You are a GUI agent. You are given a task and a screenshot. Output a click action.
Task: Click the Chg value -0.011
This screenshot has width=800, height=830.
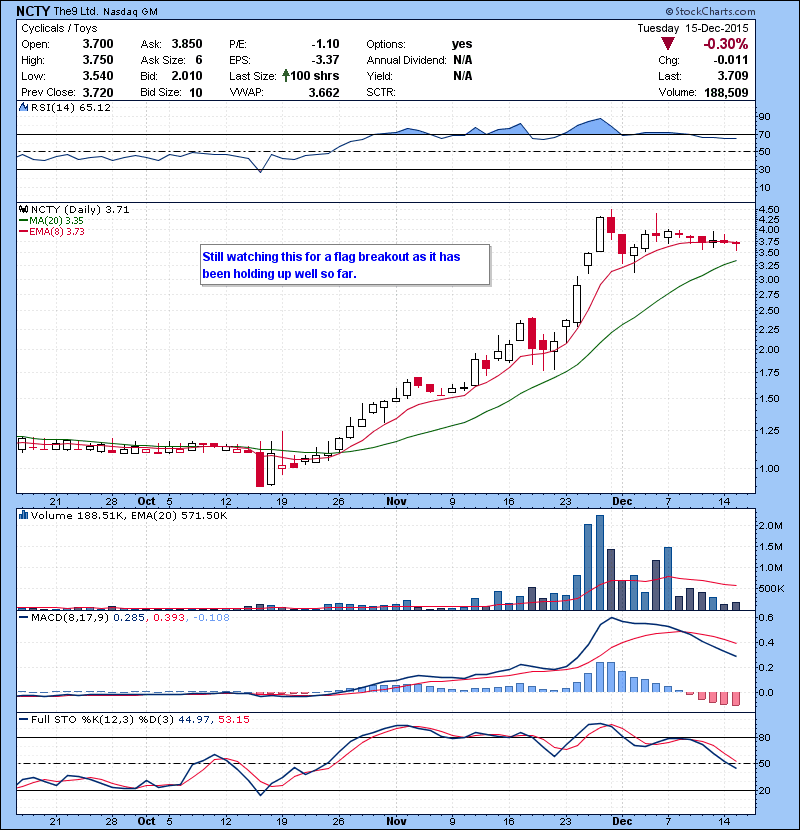pyautogui.click(x=731, y=60)
